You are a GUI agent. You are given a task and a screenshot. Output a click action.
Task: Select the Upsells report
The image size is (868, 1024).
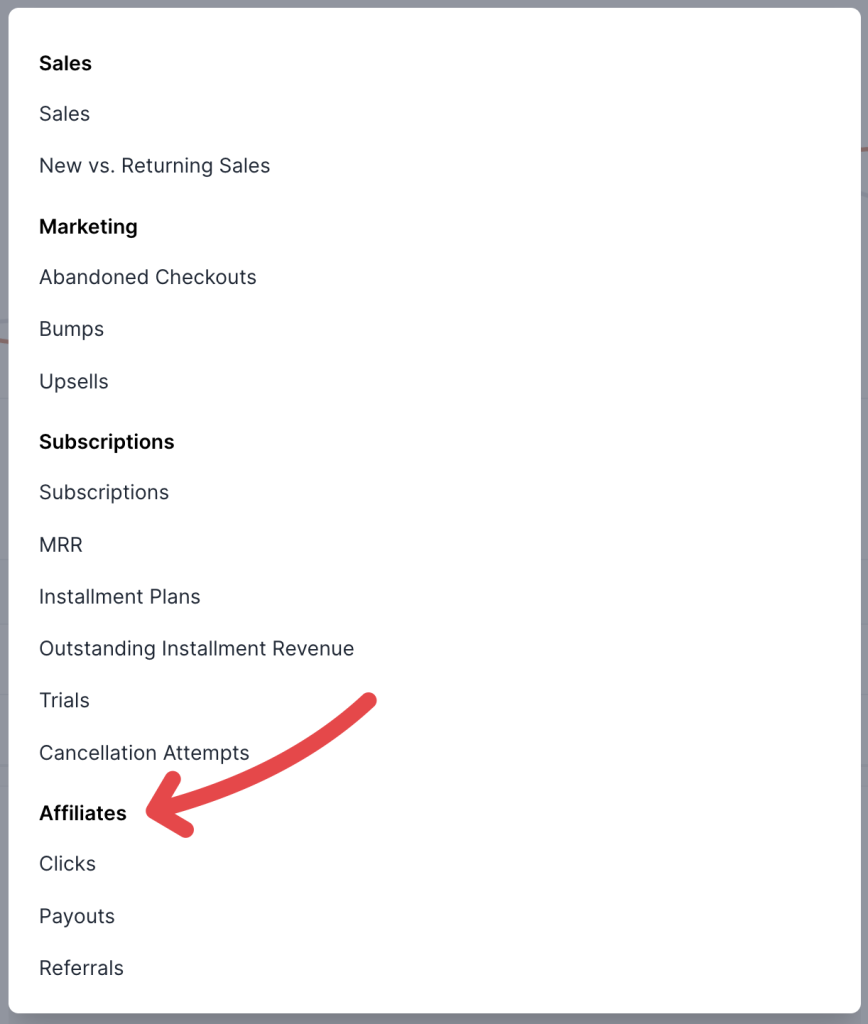pyautogui.click(x=73, y=382)
